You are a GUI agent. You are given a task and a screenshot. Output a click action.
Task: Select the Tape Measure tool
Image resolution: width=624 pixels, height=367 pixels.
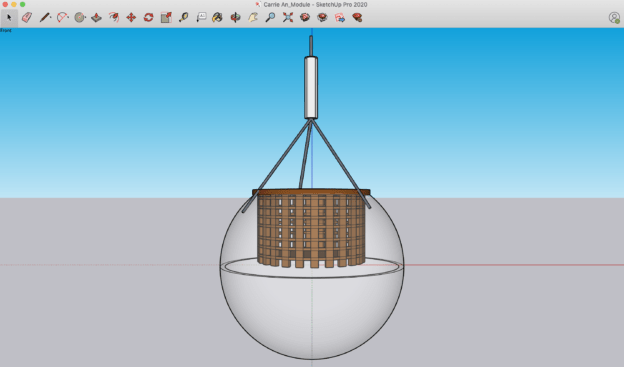pos(183,18)
